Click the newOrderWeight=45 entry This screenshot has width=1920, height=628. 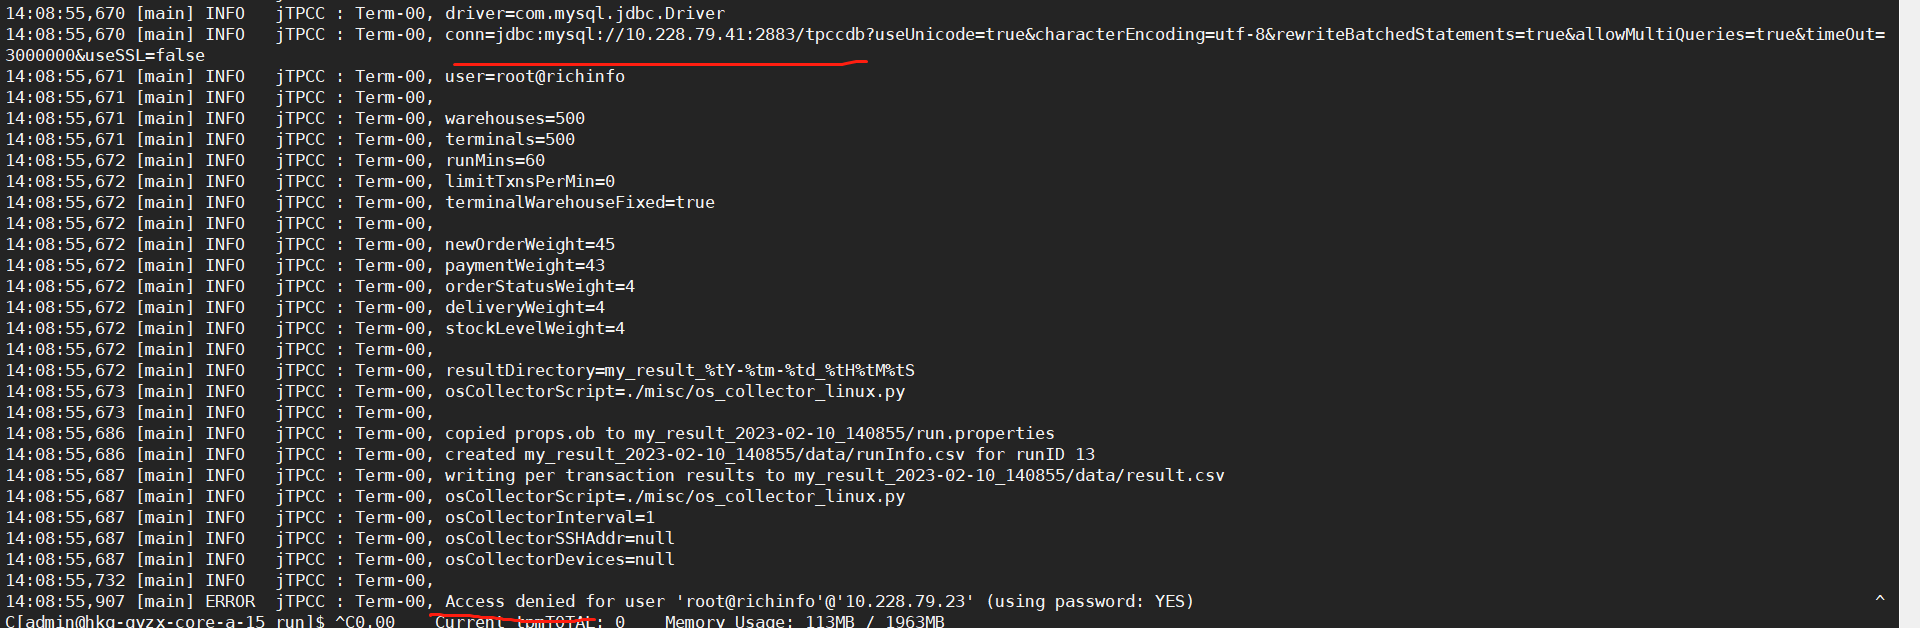tap(530, 244)
